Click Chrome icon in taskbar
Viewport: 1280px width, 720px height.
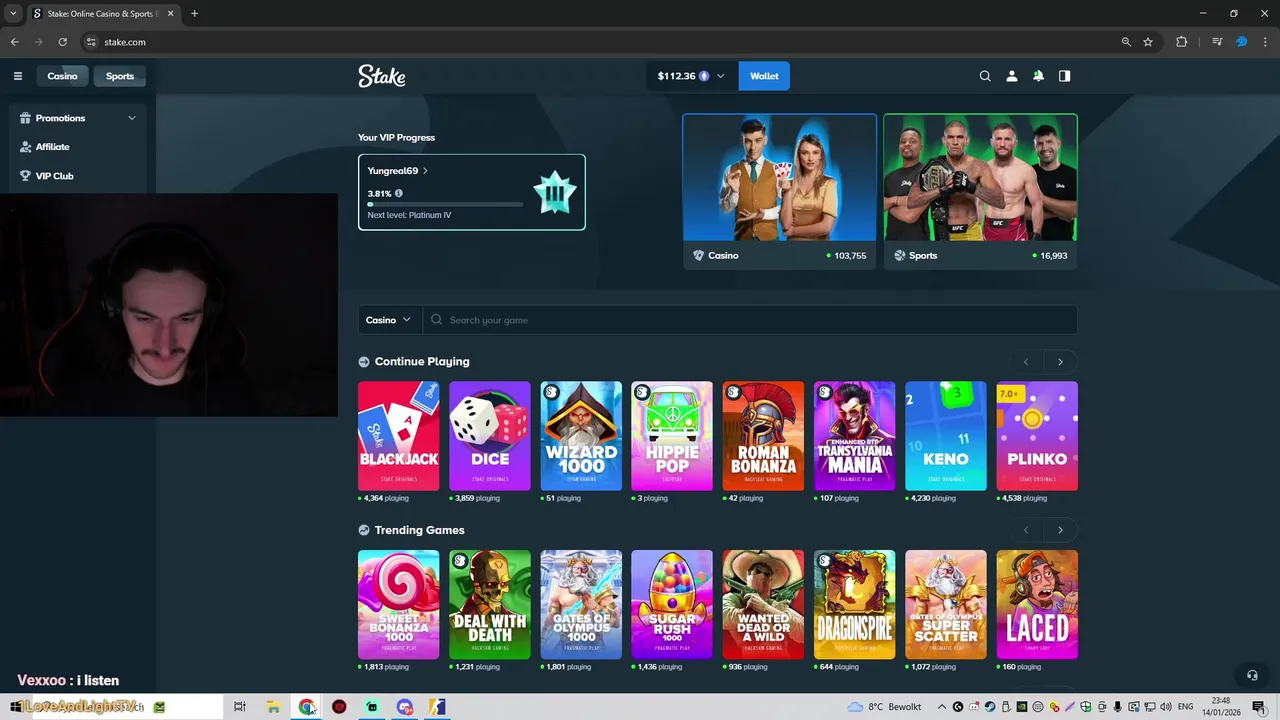[306, 707]
